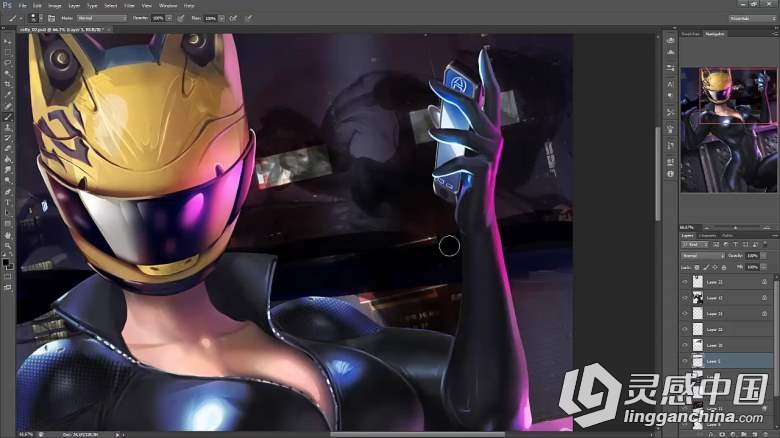
Task: Select the Quick Selection tool
Action: 7,74
